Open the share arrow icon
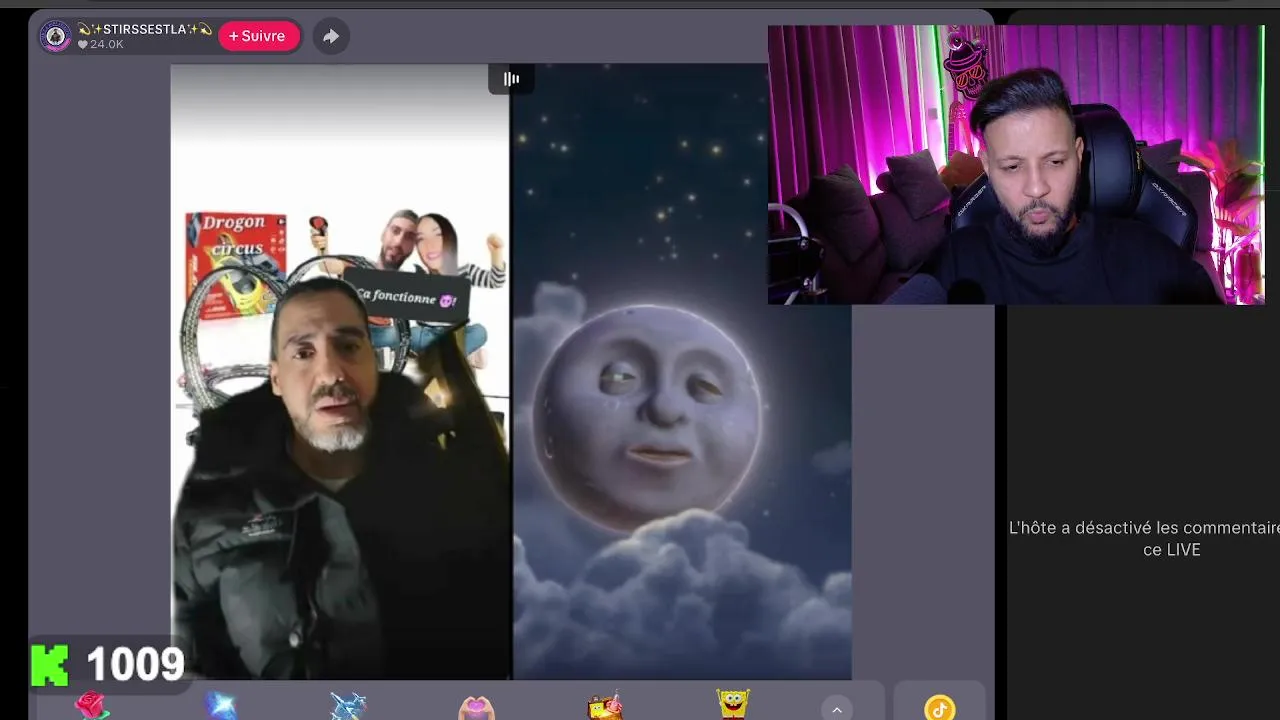Viewport: 1280px width, 720px height. [330, 37]
